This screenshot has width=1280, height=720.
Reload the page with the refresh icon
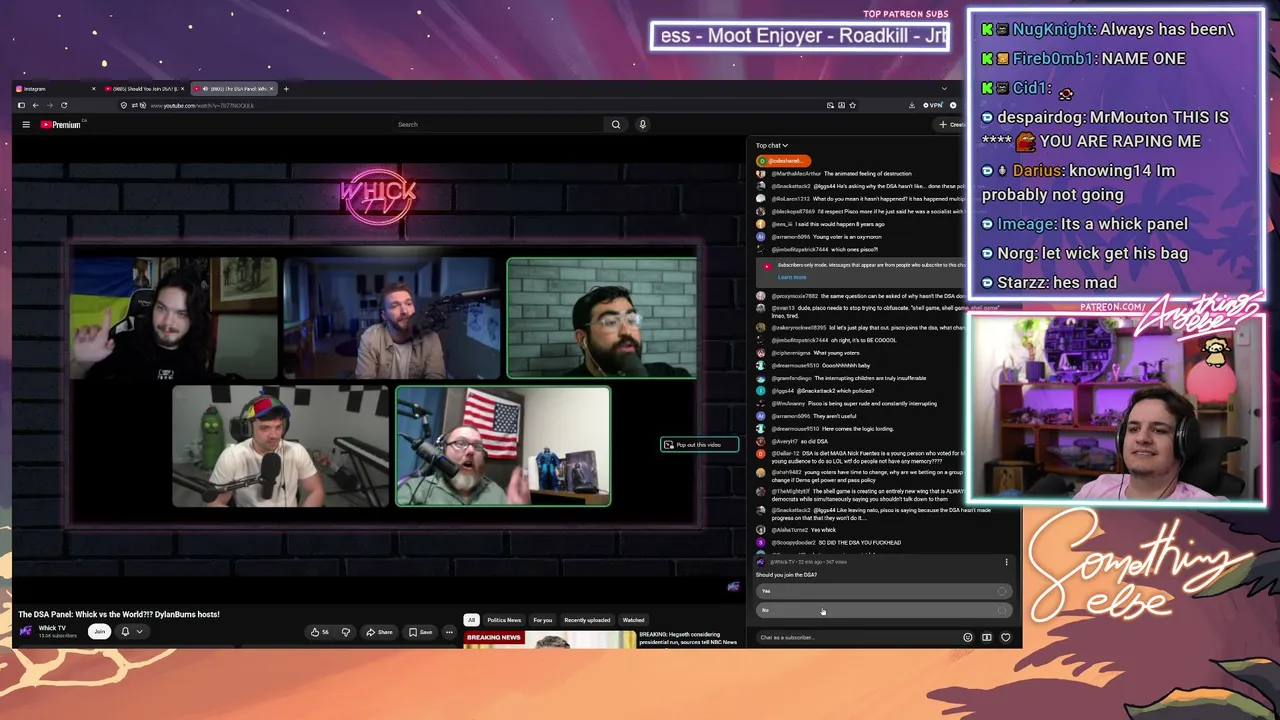click(64, 105)
